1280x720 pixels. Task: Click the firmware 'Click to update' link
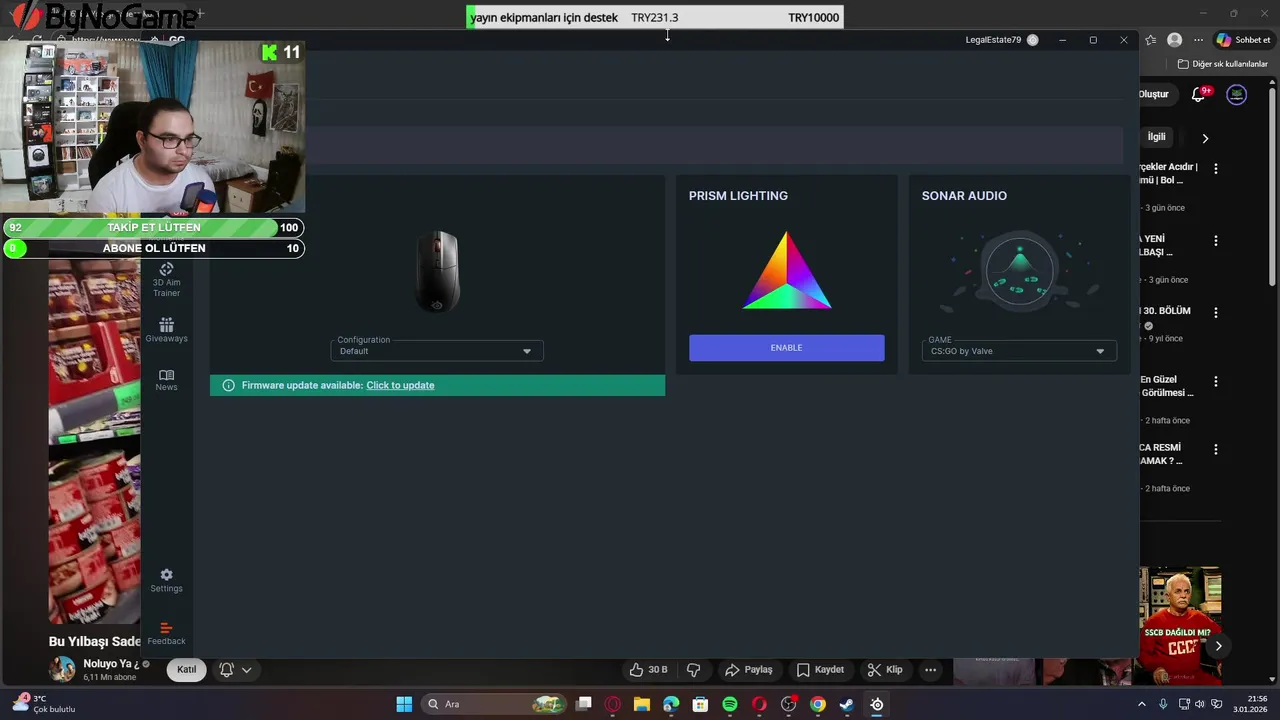click(400, 385)
